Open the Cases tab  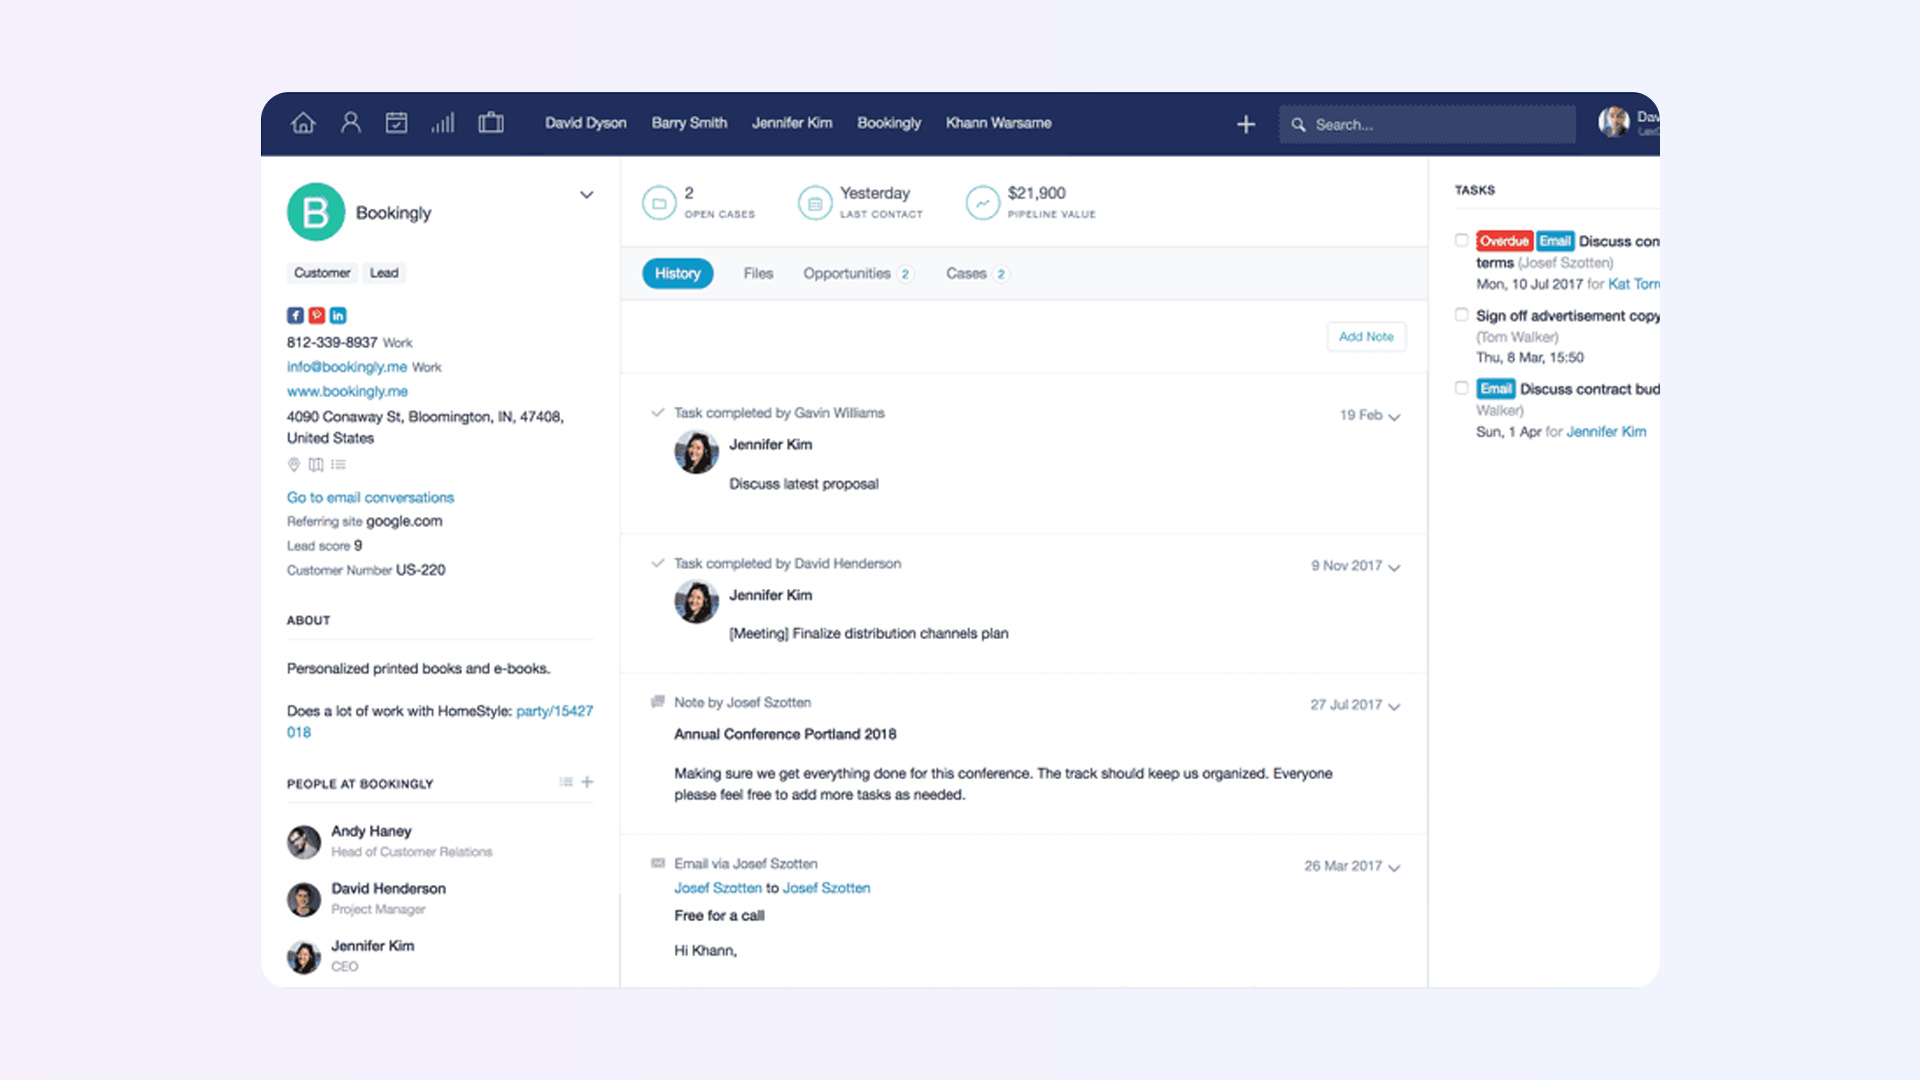coord(977,273)
